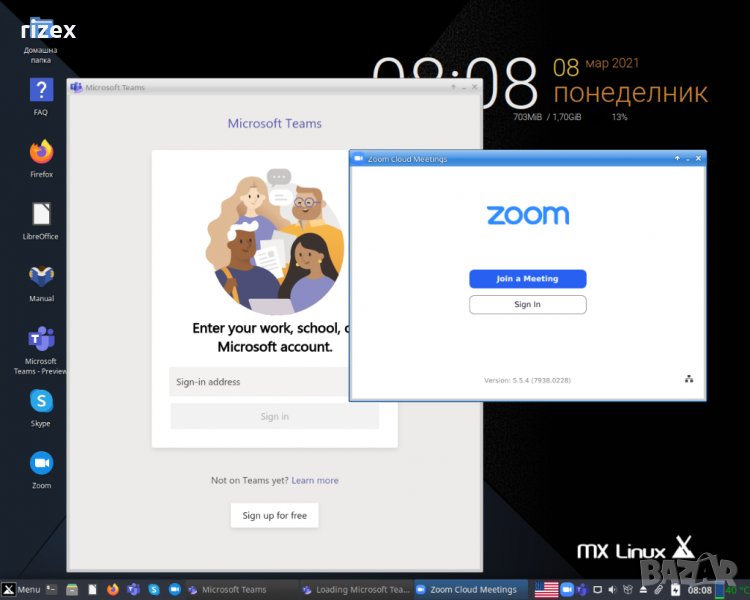Click the US flag keyboard layout indicator
750x600 pixels.
coord(546,590)
